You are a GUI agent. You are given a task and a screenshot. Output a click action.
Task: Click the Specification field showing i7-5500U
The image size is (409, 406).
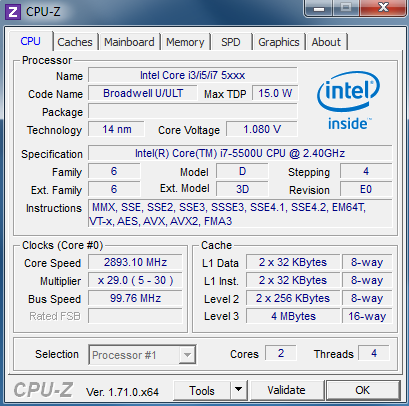pyautogui.click(x=240, y=153)
